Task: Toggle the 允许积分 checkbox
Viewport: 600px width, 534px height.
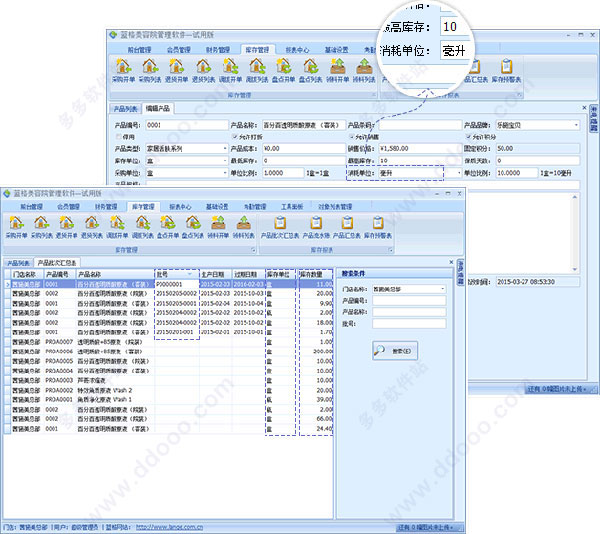Action: point(468,137)
